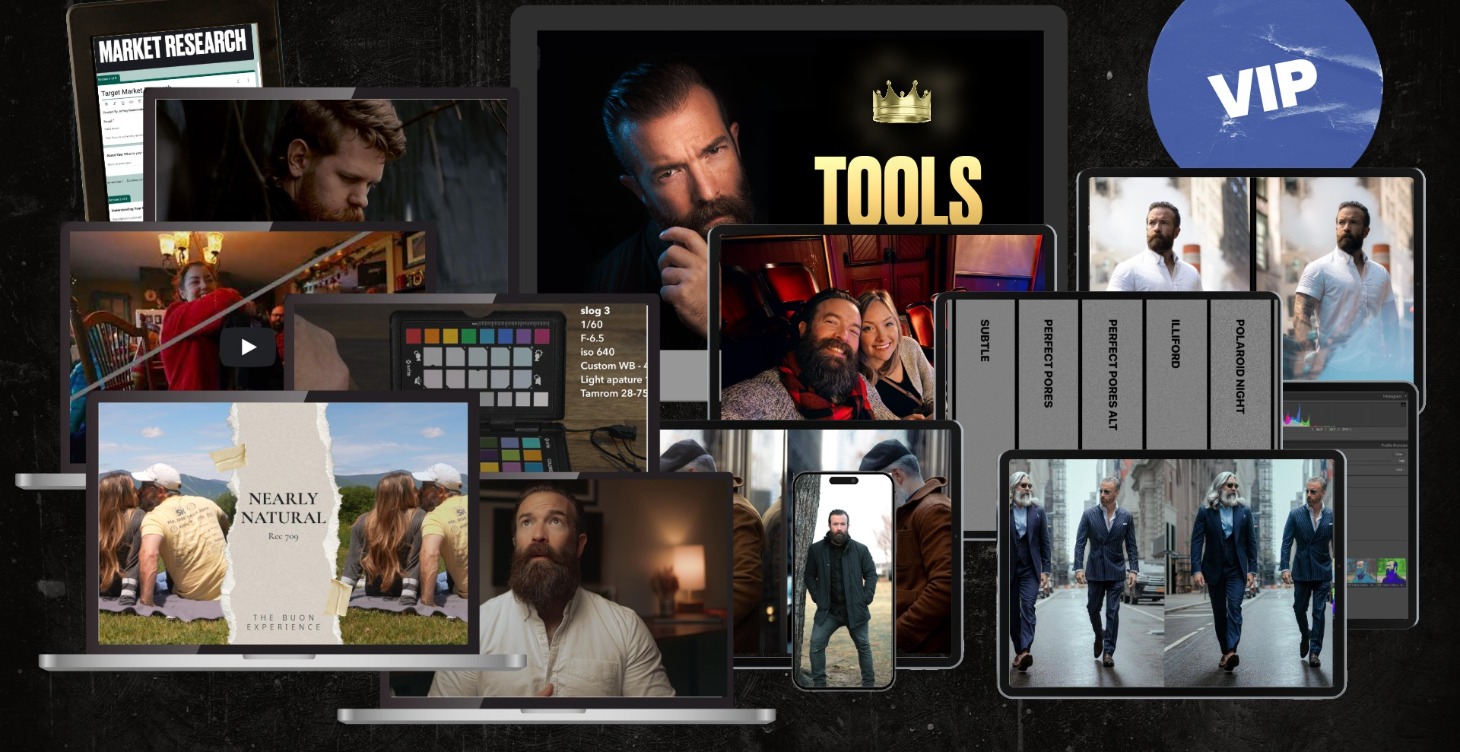Click the Close button in Profile Browser
The width and height of the screenshot is (1460, 752).
pos(1399,453)
